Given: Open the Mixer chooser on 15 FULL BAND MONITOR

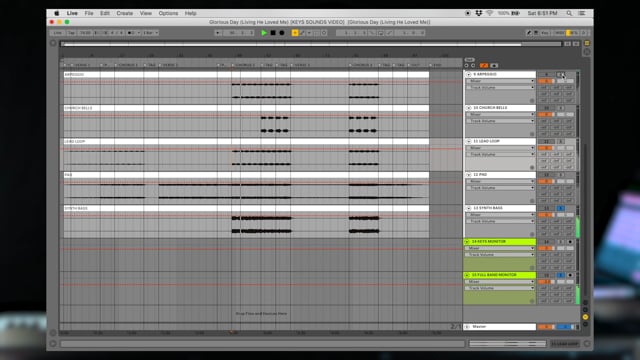Looking at the screenshot, I should click(499, 282).
